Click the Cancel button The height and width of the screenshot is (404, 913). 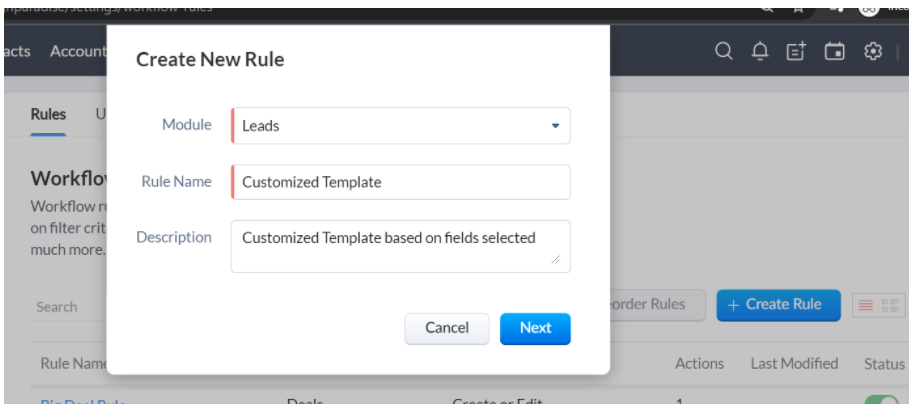[447, 328]
